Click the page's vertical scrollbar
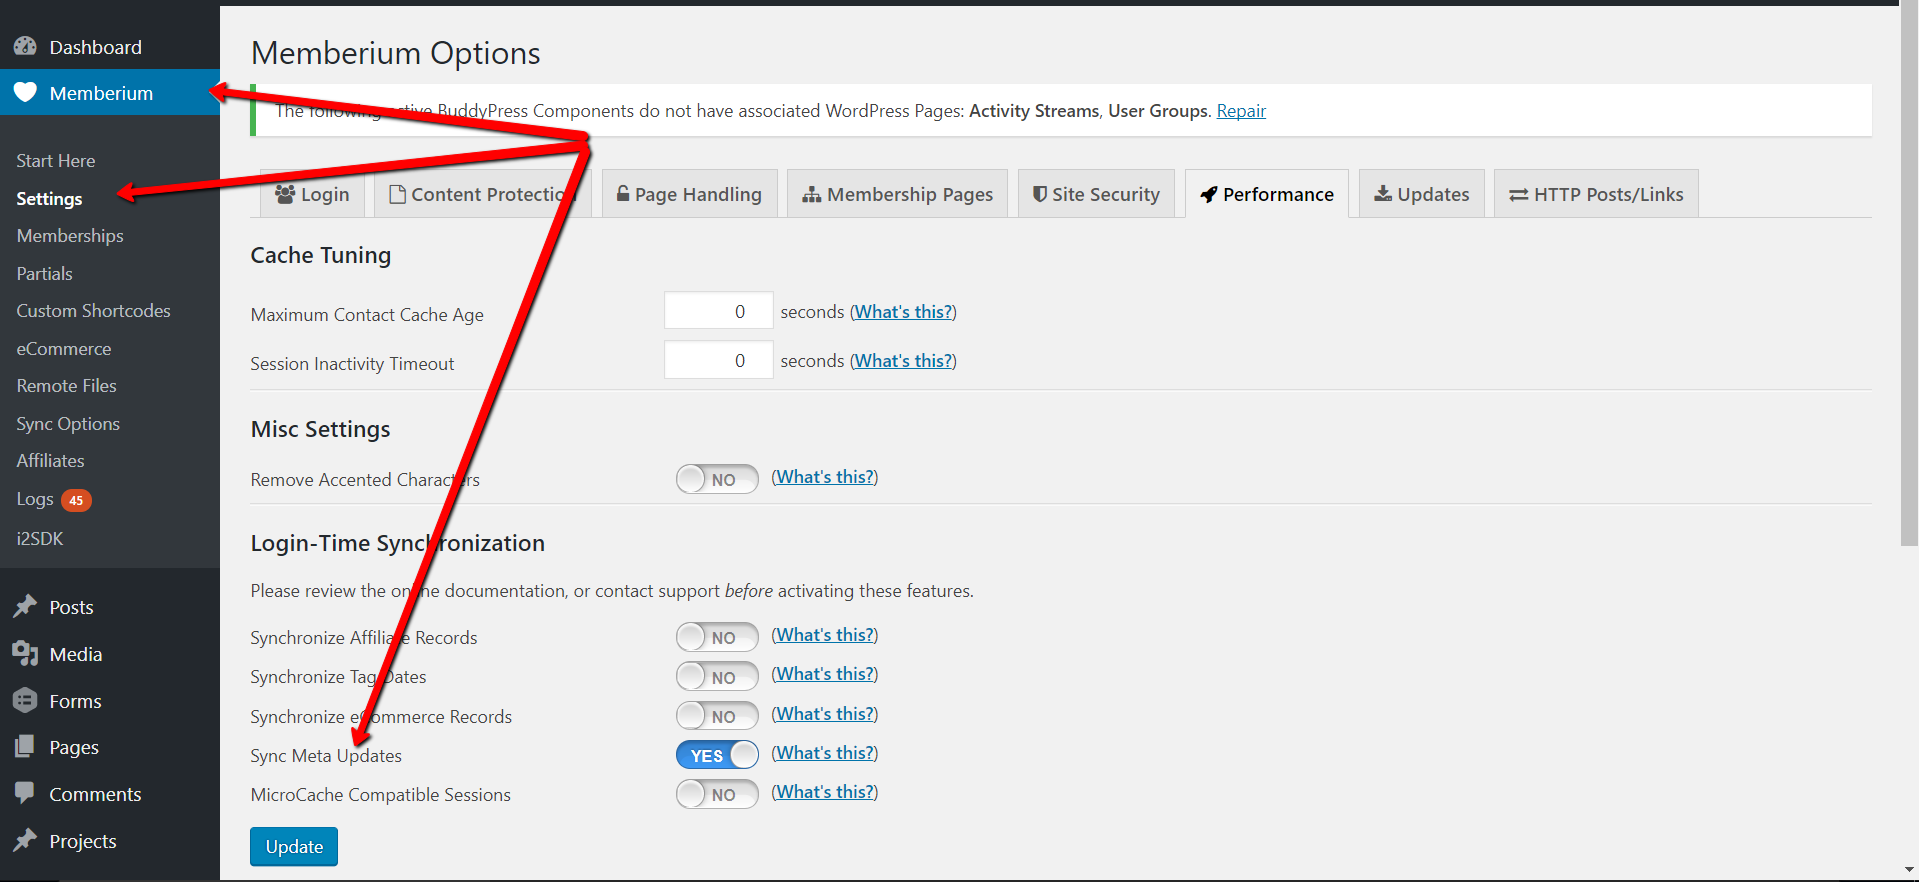The width and height of the screenshot is (1919, 882). click(x=1909, y=275)
